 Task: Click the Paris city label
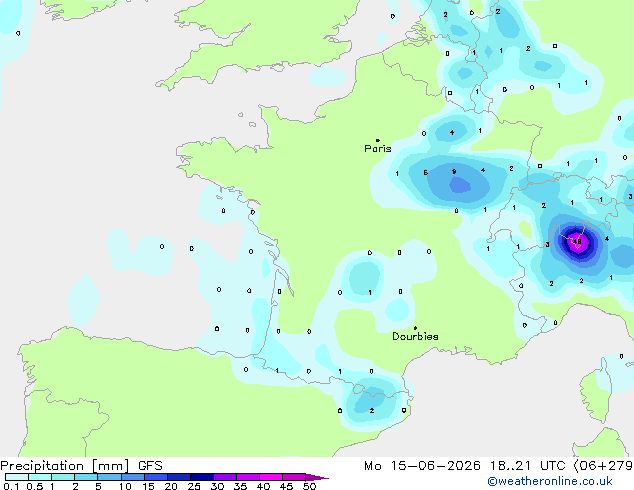[378, 148]
